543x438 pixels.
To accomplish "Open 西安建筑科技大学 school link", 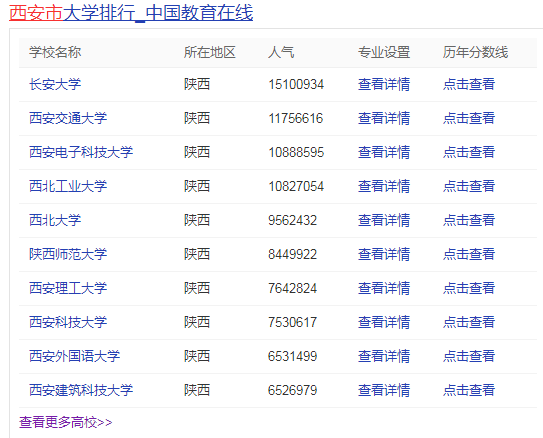I will point(81,390).
